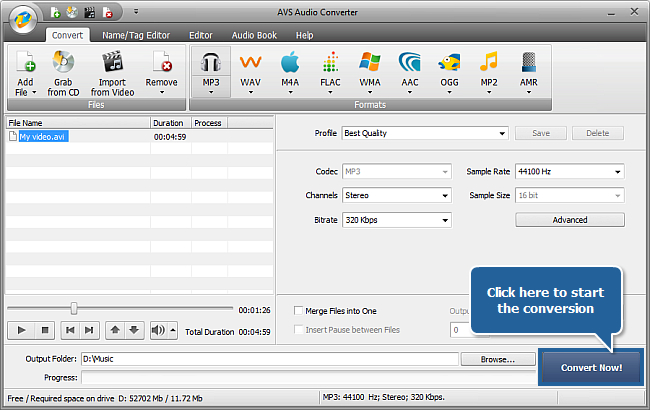This screenshot has width=650, height=410.
Task: Open the Name/Tag Editor tab
Action: point(136,35)
